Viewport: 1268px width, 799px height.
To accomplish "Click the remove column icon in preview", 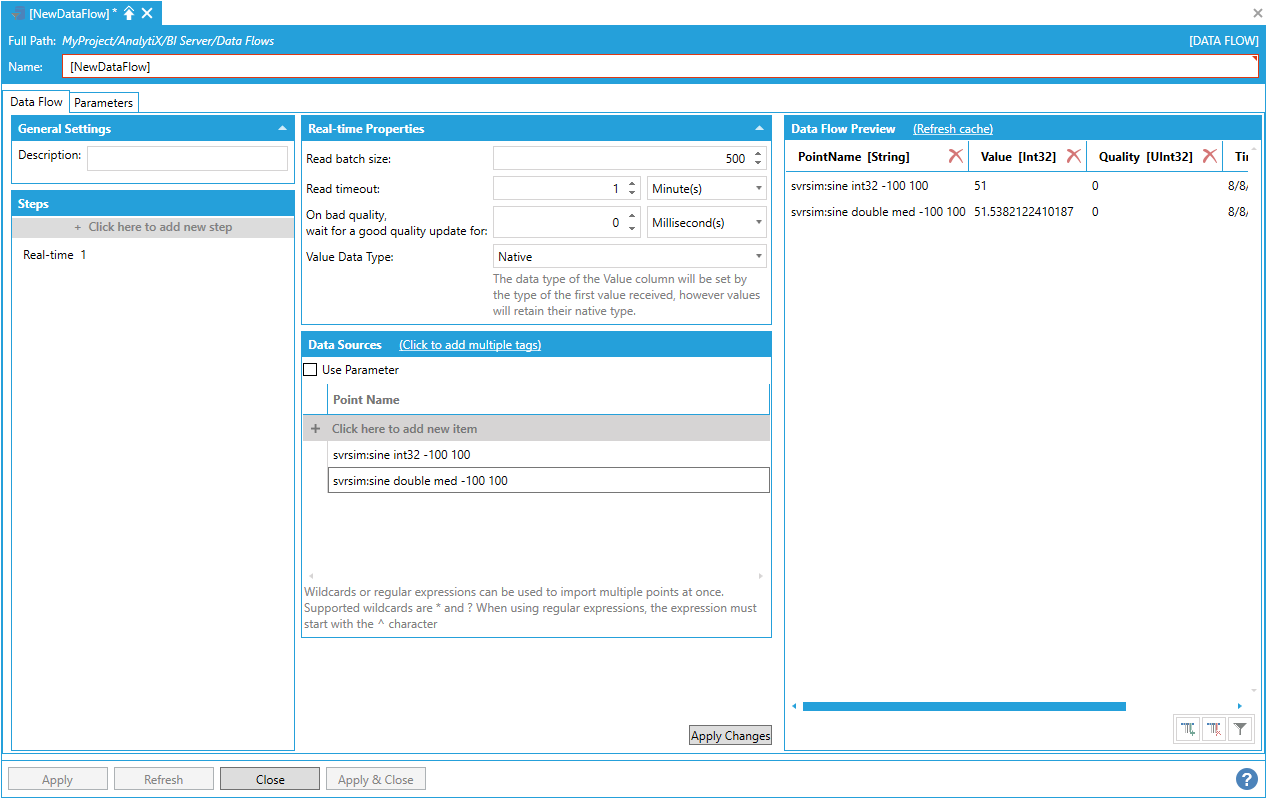I will [1214, 730].
